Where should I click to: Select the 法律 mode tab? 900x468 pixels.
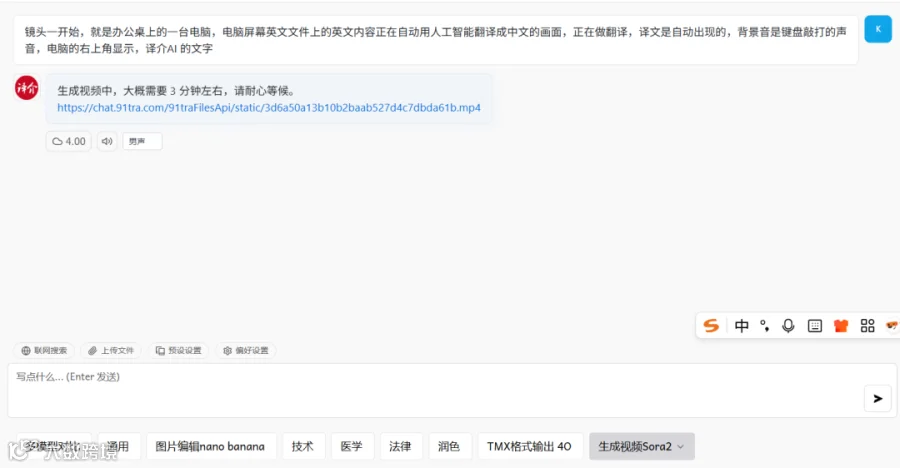400,446
